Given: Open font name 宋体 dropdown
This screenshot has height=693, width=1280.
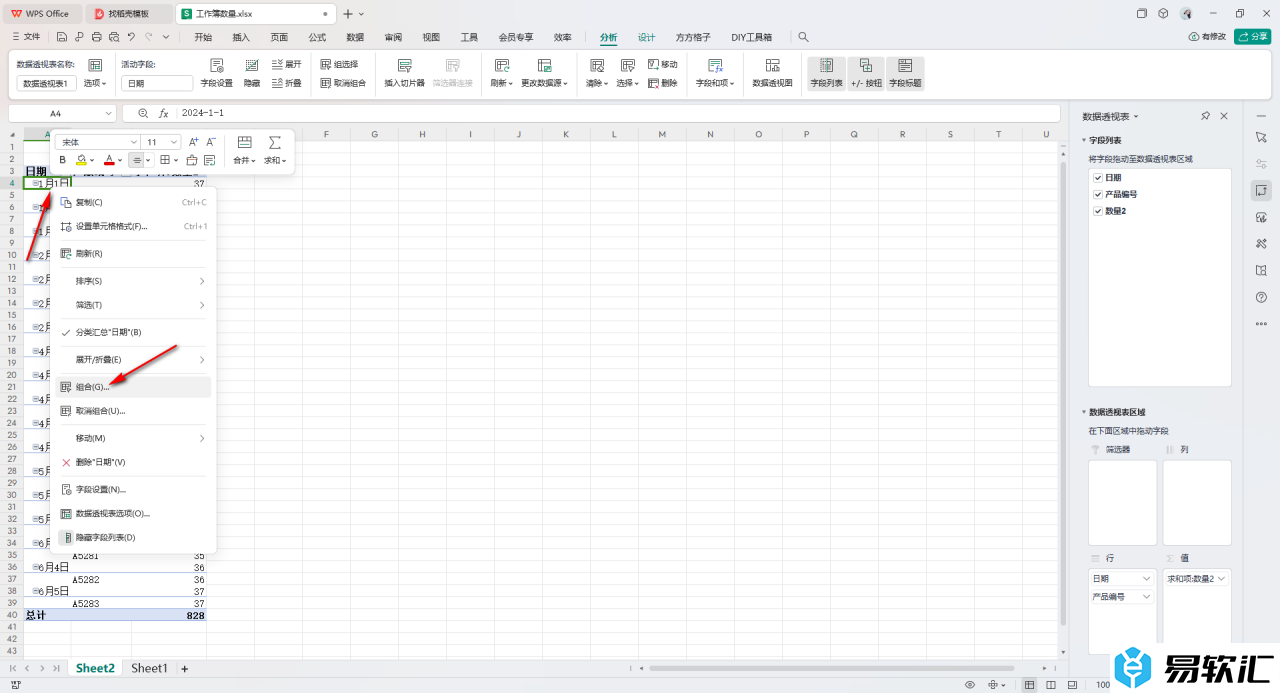Looking at the screenshot, I should (x=133, y=142).
